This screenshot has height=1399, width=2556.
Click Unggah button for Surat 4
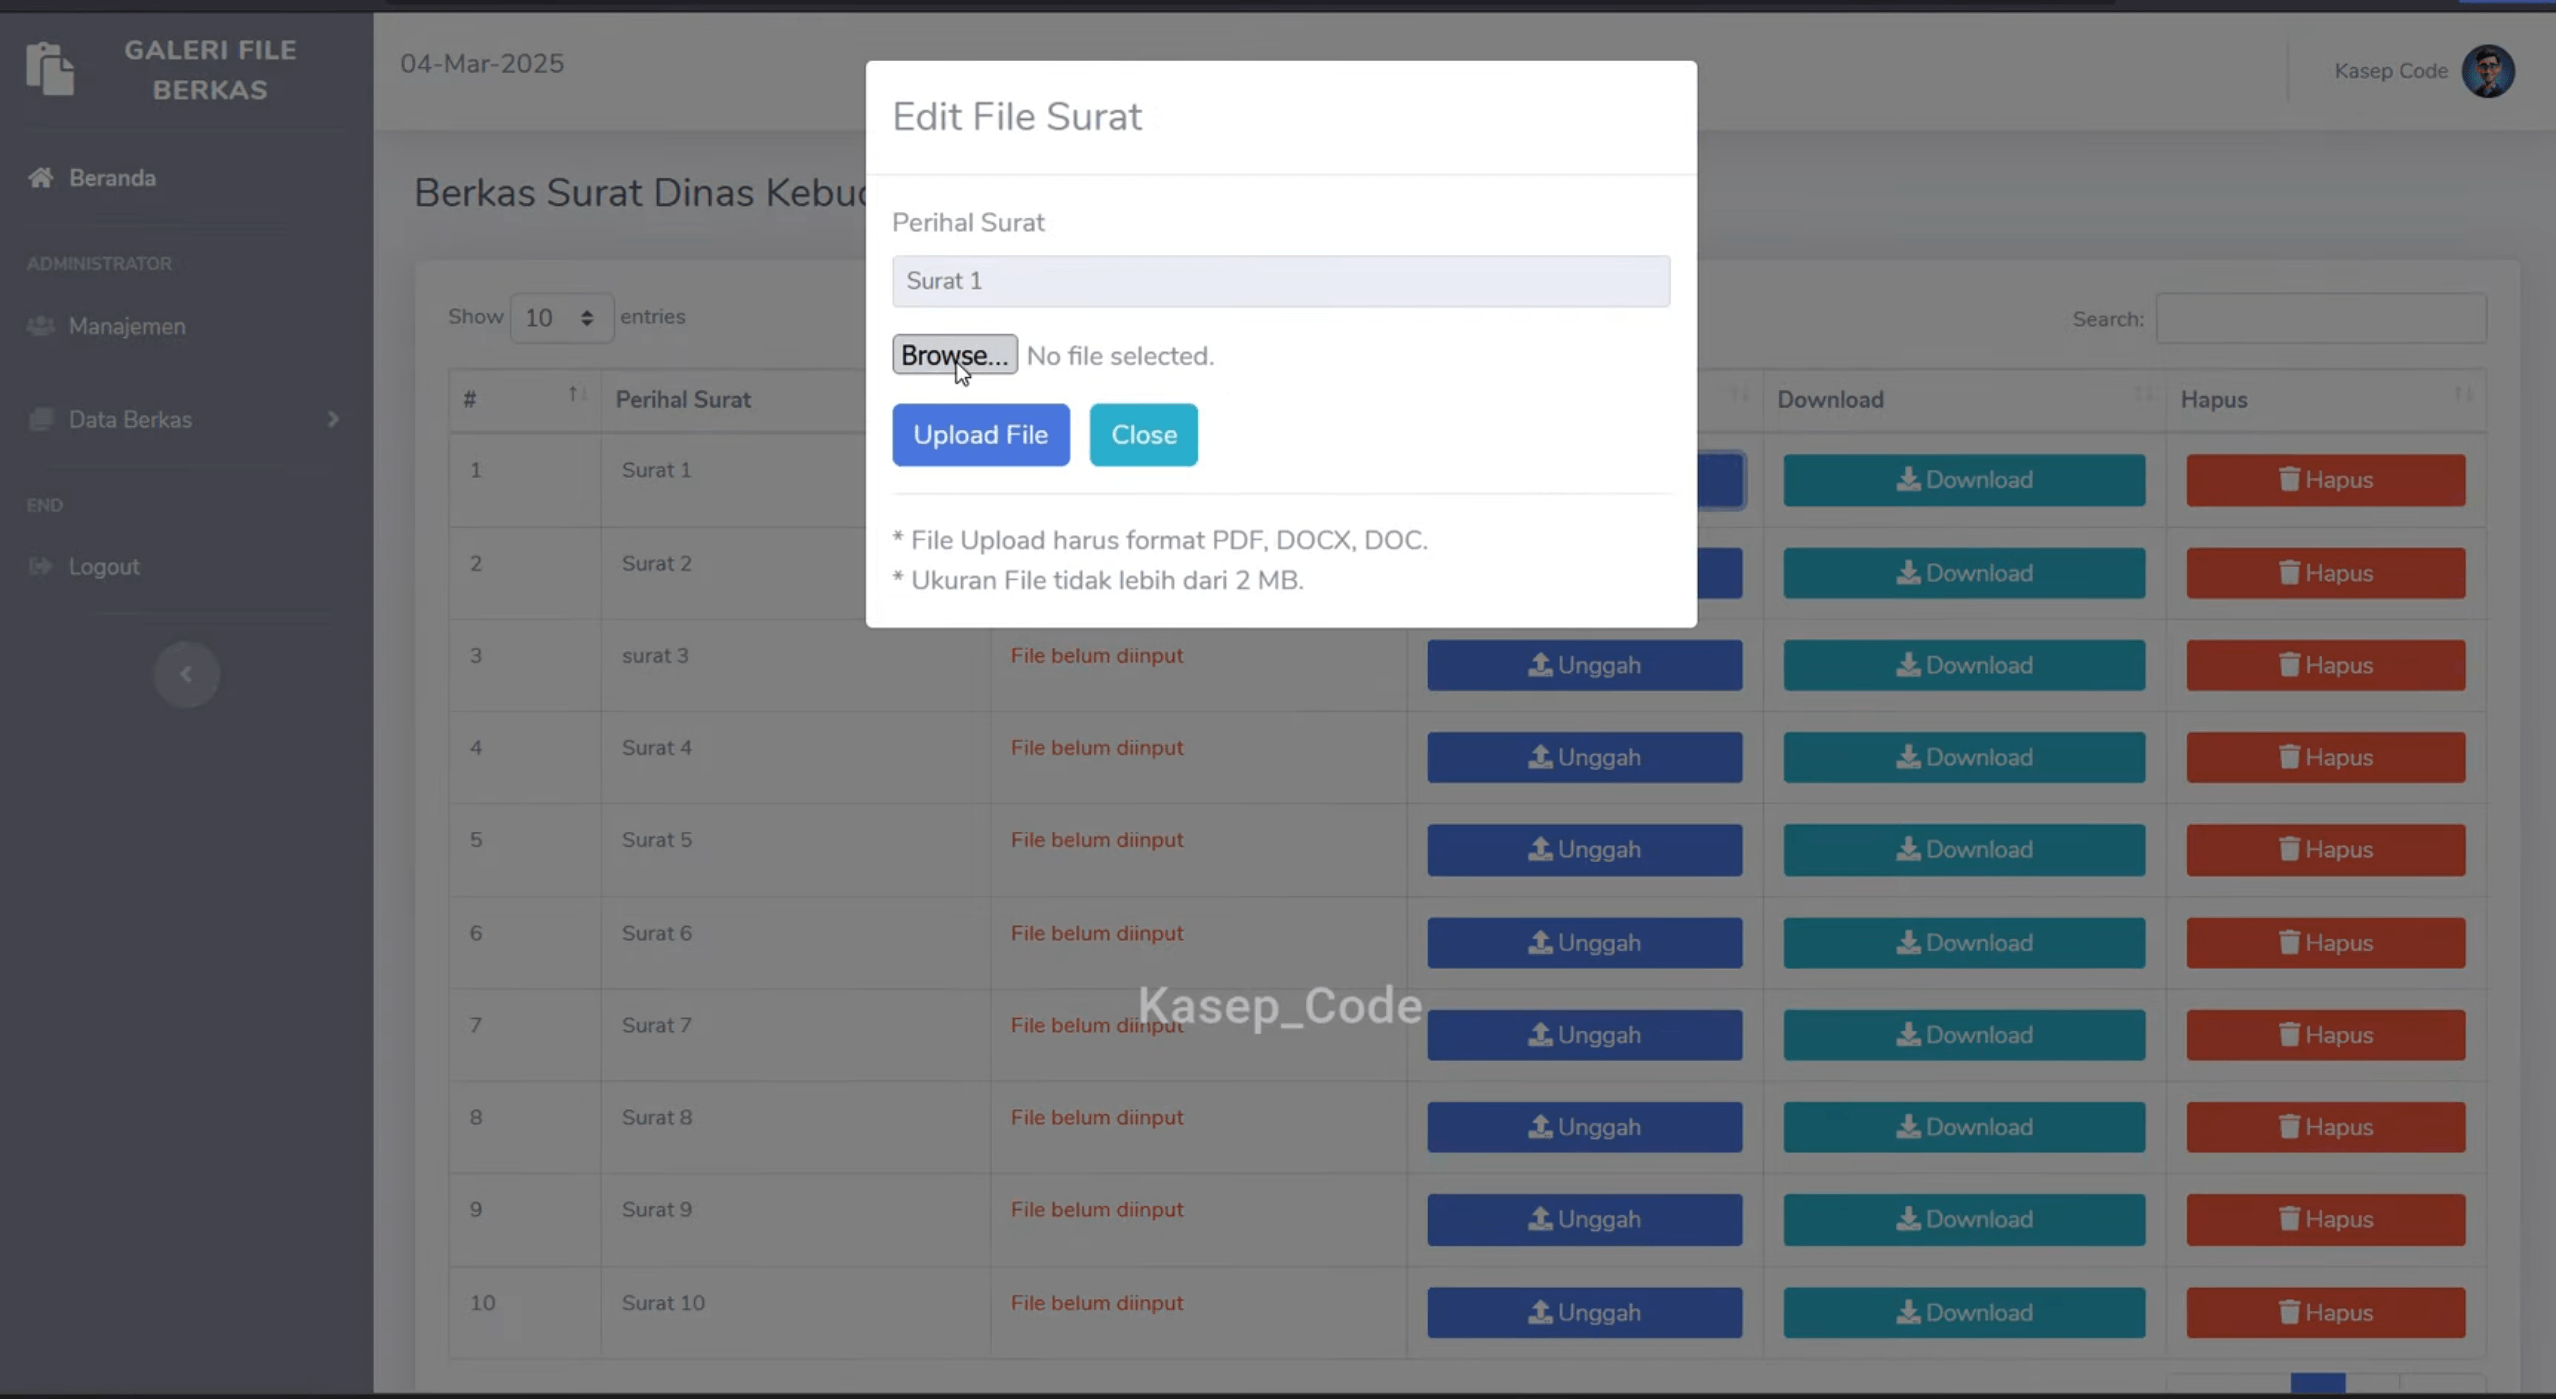1584,757
